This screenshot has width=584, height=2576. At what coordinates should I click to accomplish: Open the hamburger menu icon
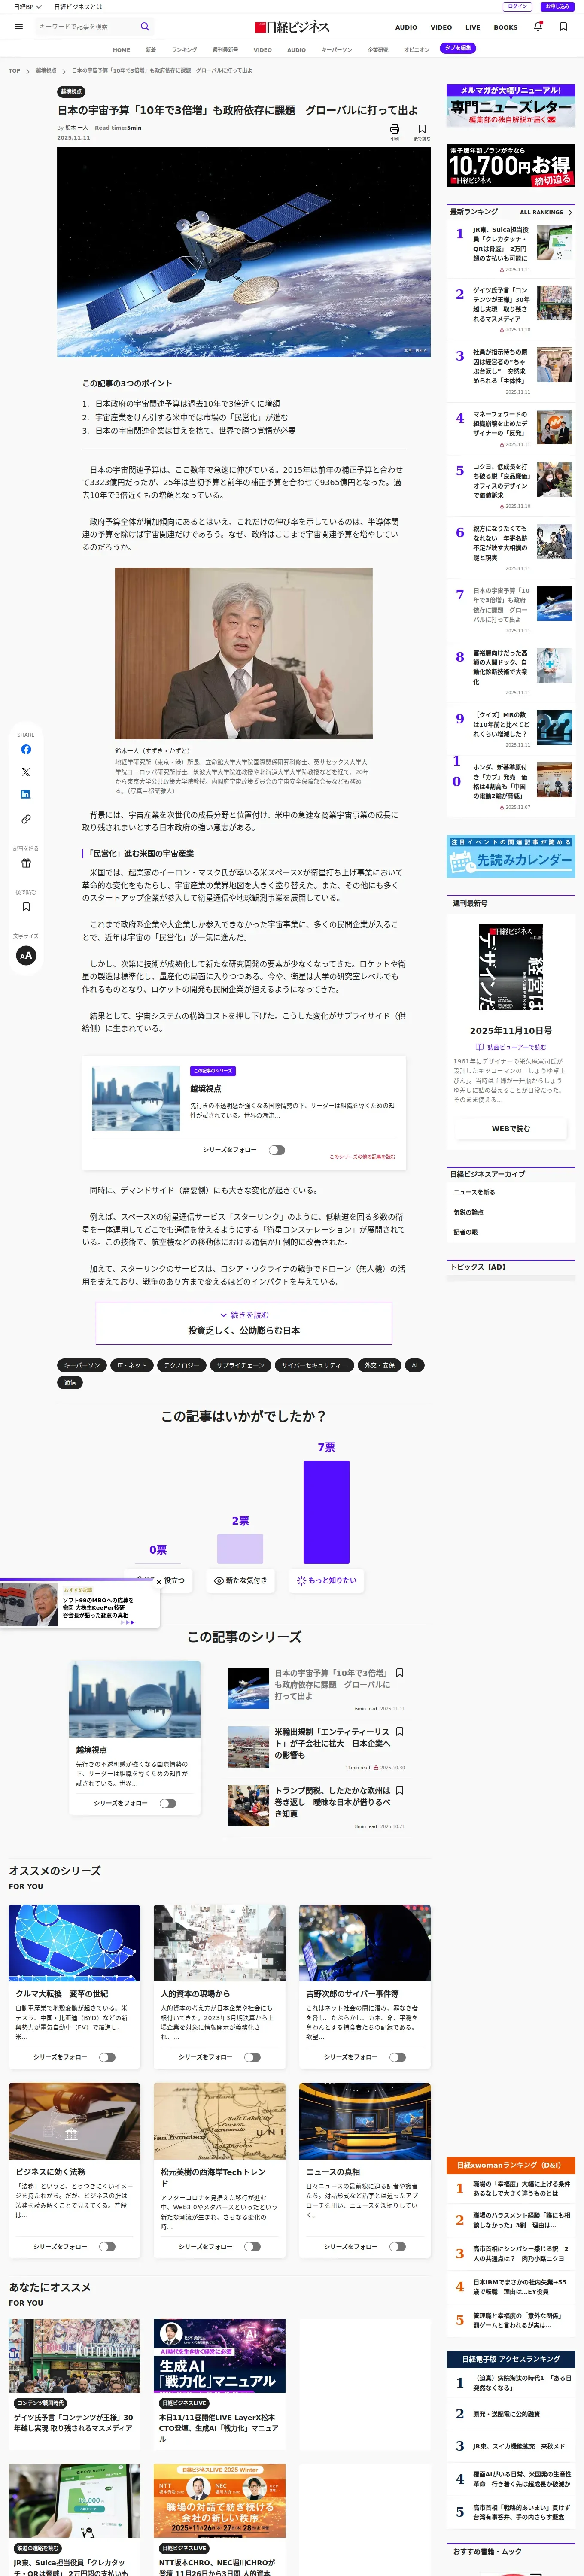pyautogui.click(x=18, y=26)
